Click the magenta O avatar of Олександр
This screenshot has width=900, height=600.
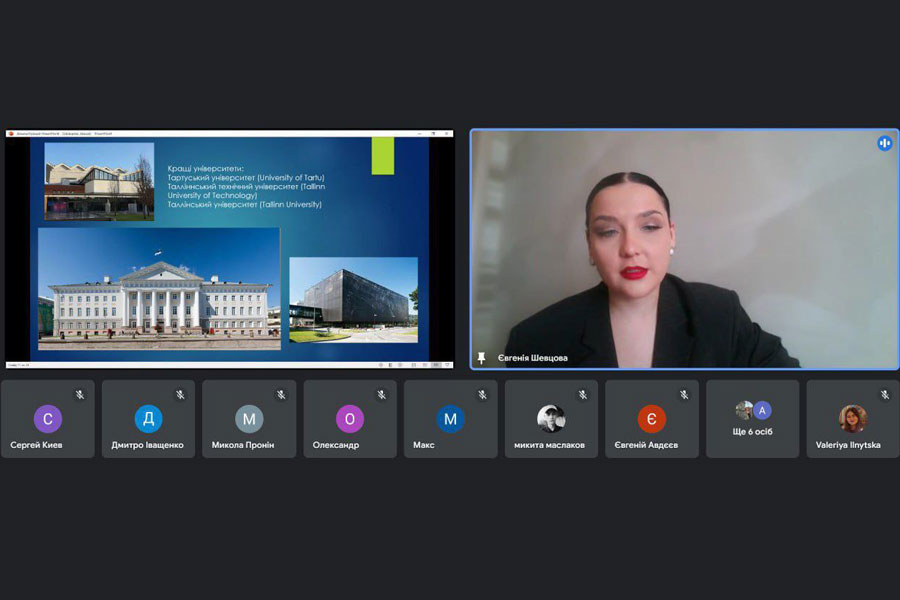pos(350,419)
